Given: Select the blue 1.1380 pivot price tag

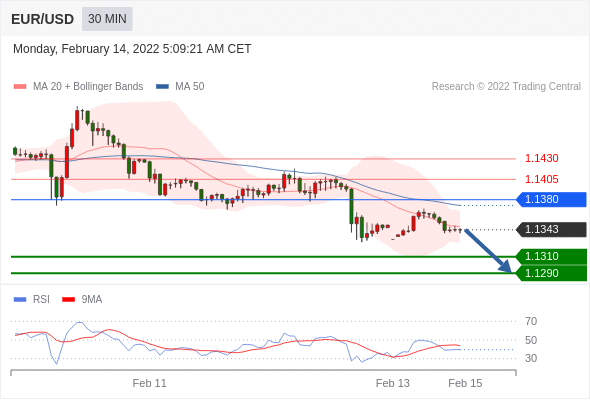Looking at the screenshot, I should pos(551,199).
